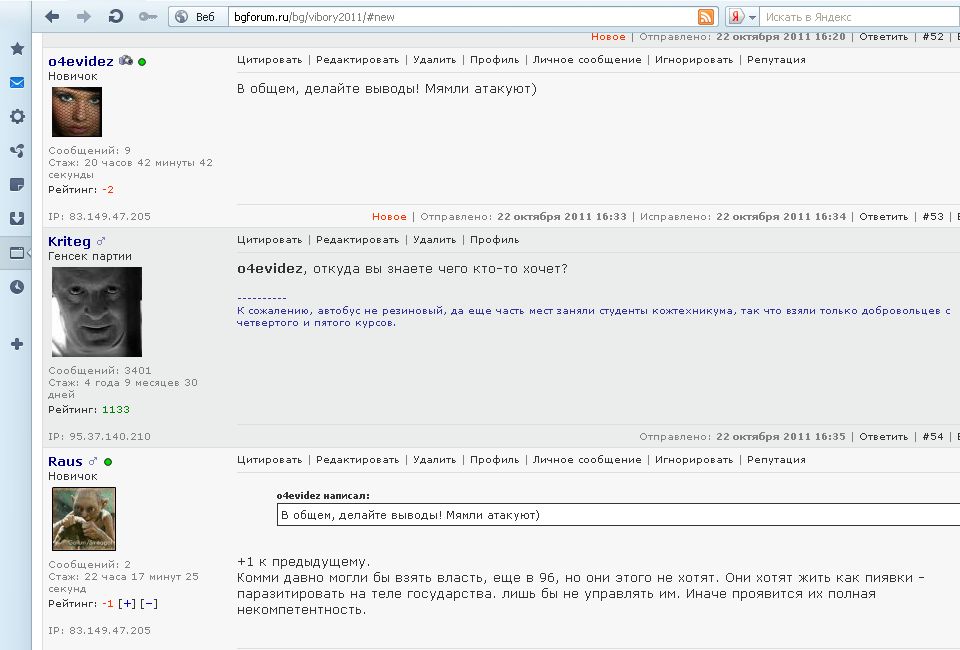The height and width of the screenshot is (650, 960).
Task: Reload the page with the refresh icon
Action: pos(116,17)
